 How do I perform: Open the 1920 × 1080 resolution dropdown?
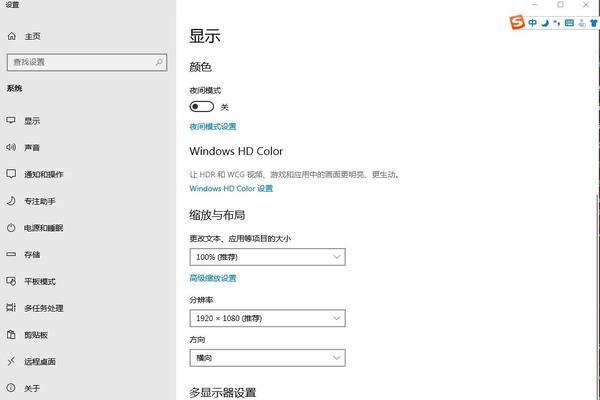point(267,318)
